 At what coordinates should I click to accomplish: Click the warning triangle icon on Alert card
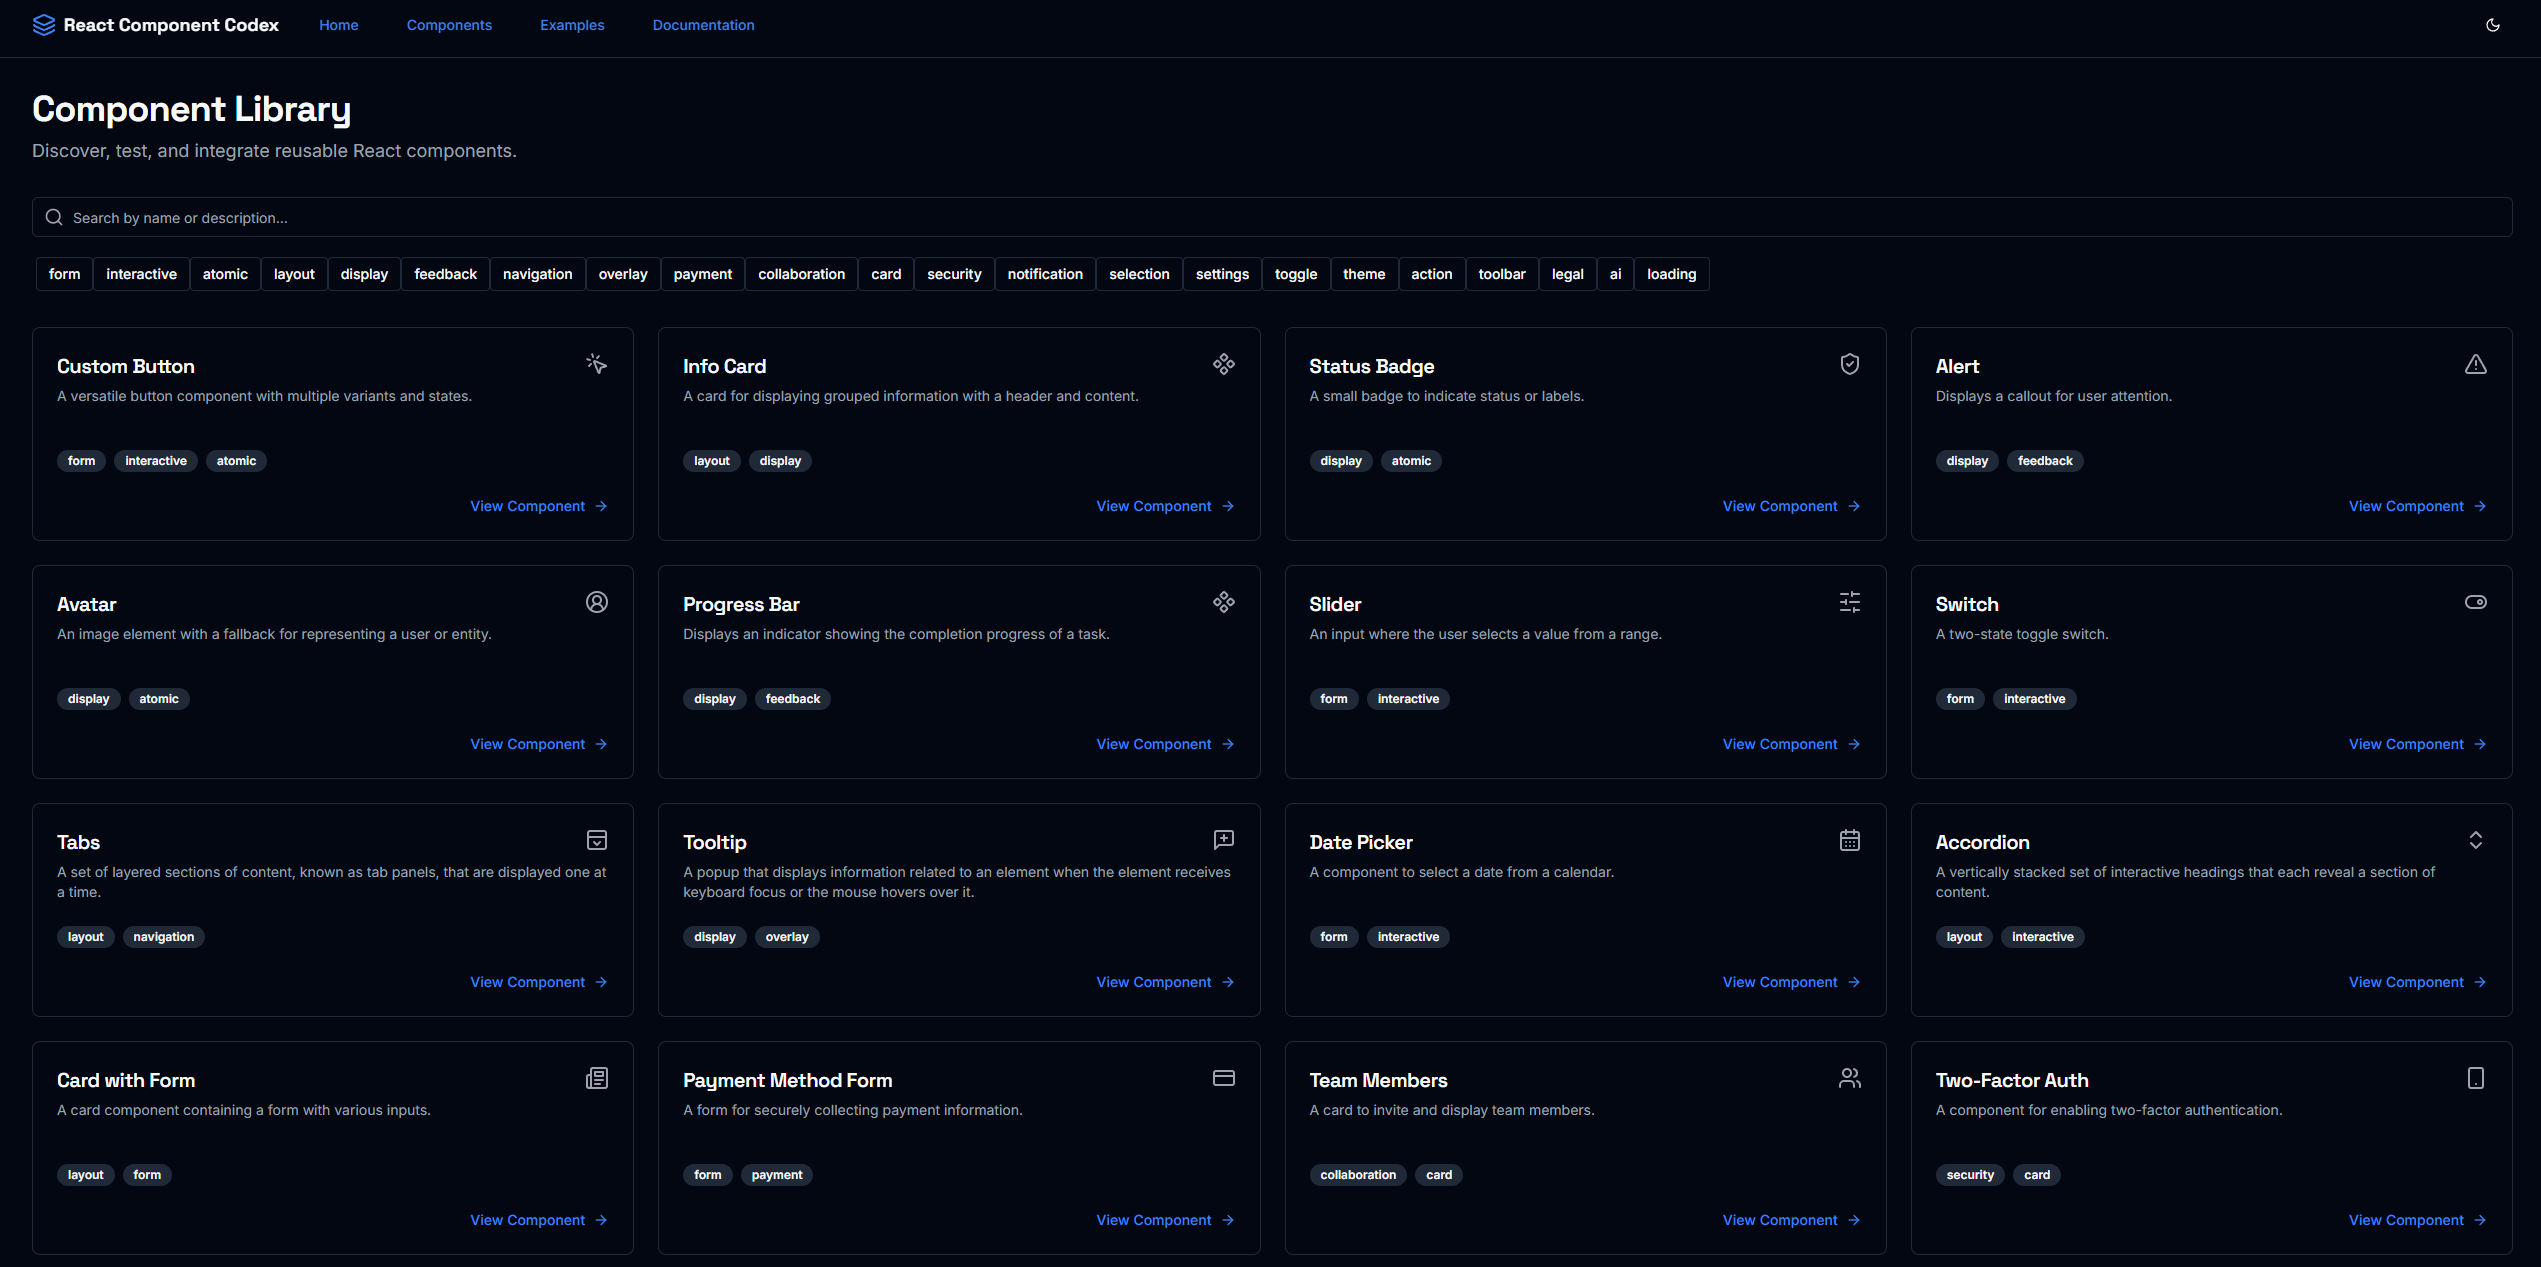[x=2476, y=364]
